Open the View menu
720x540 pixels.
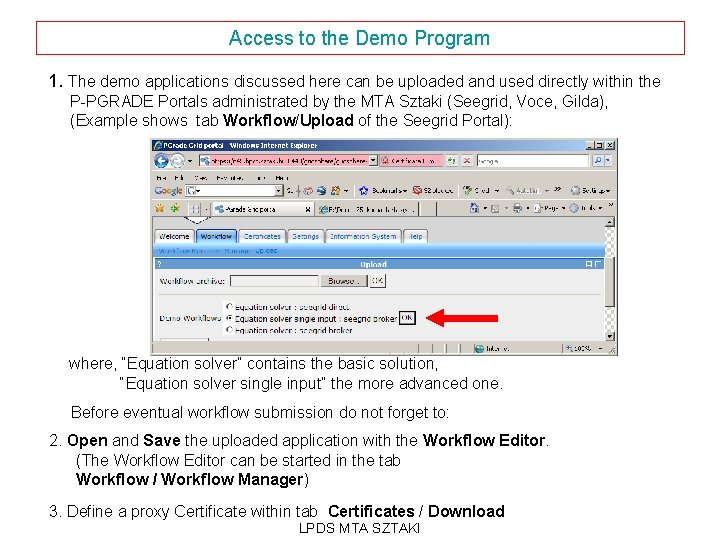(200, 178)
